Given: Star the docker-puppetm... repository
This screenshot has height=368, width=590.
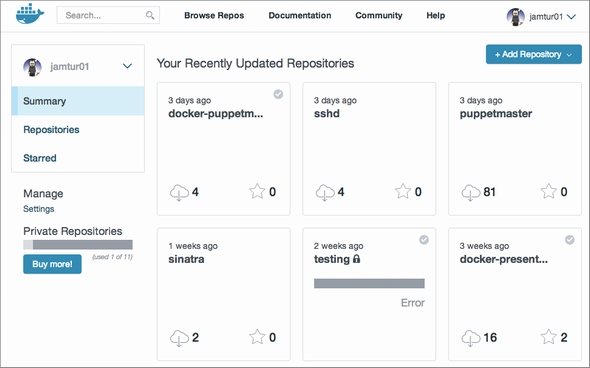Looking at the screenshot, I should [x=257, y=192].
